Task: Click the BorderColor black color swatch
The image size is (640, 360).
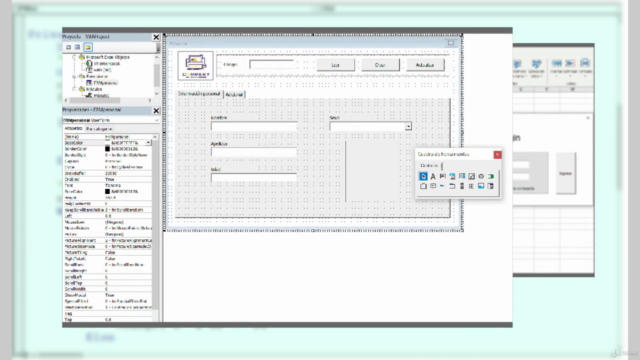Action: point(107,149)
